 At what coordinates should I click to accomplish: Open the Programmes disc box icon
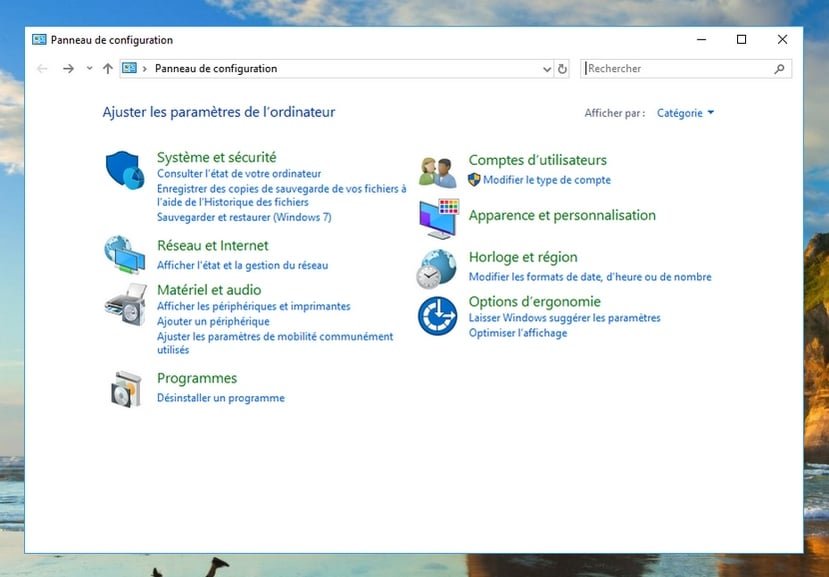[126, 389]
